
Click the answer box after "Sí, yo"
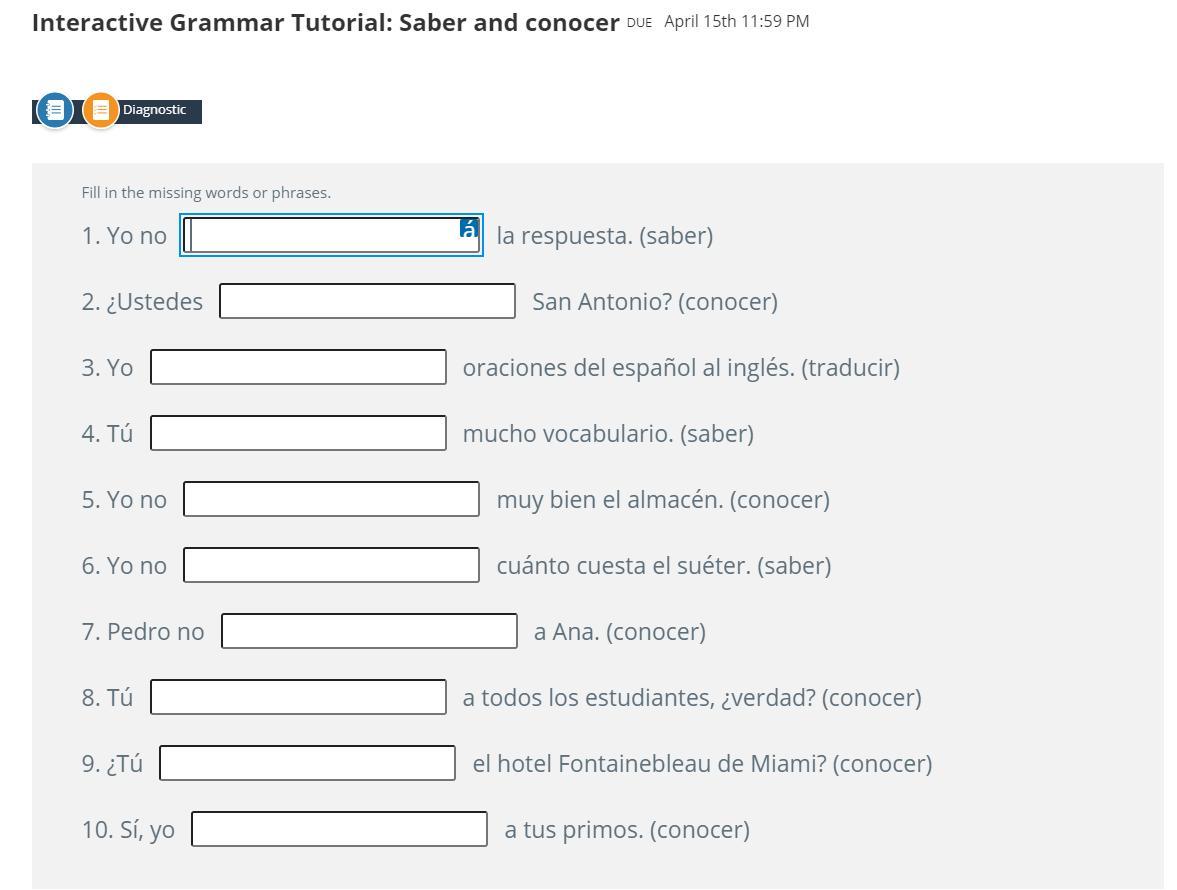339,830
